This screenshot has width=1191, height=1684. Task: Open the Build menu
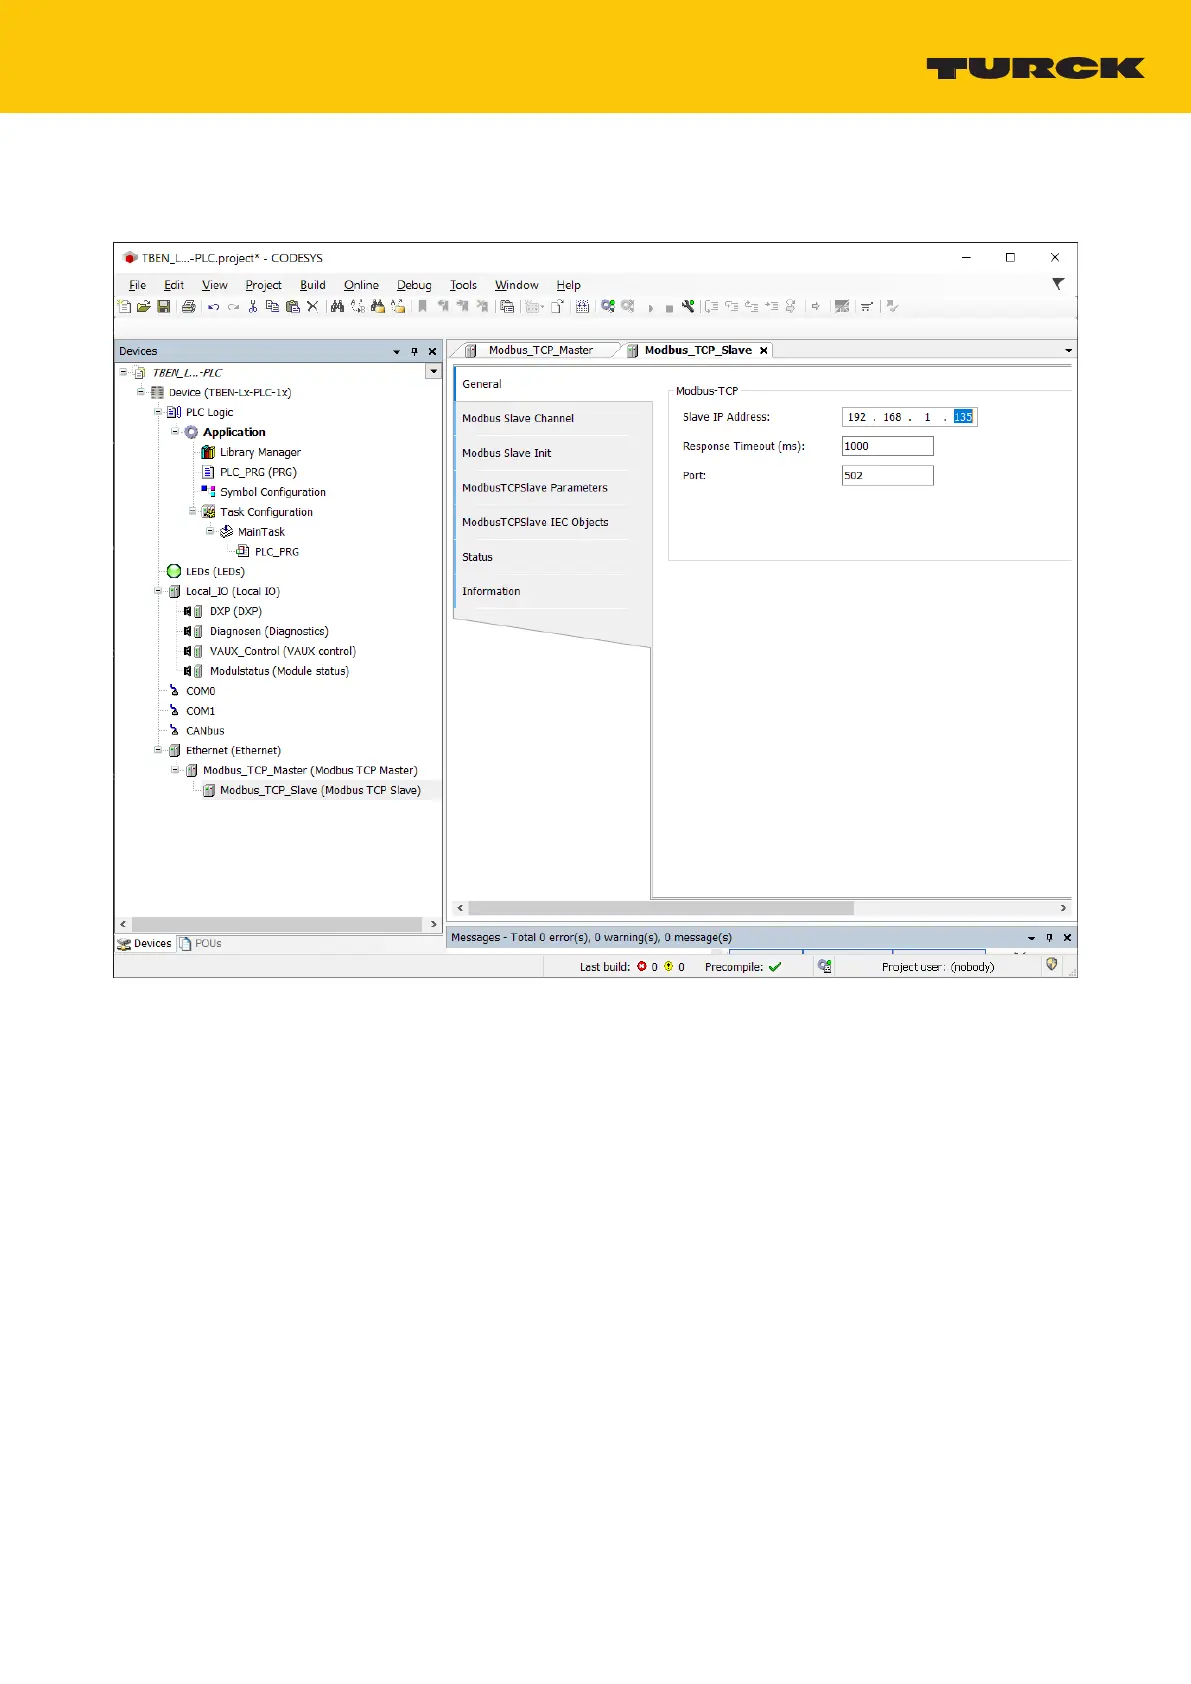[x=313, y=285]
